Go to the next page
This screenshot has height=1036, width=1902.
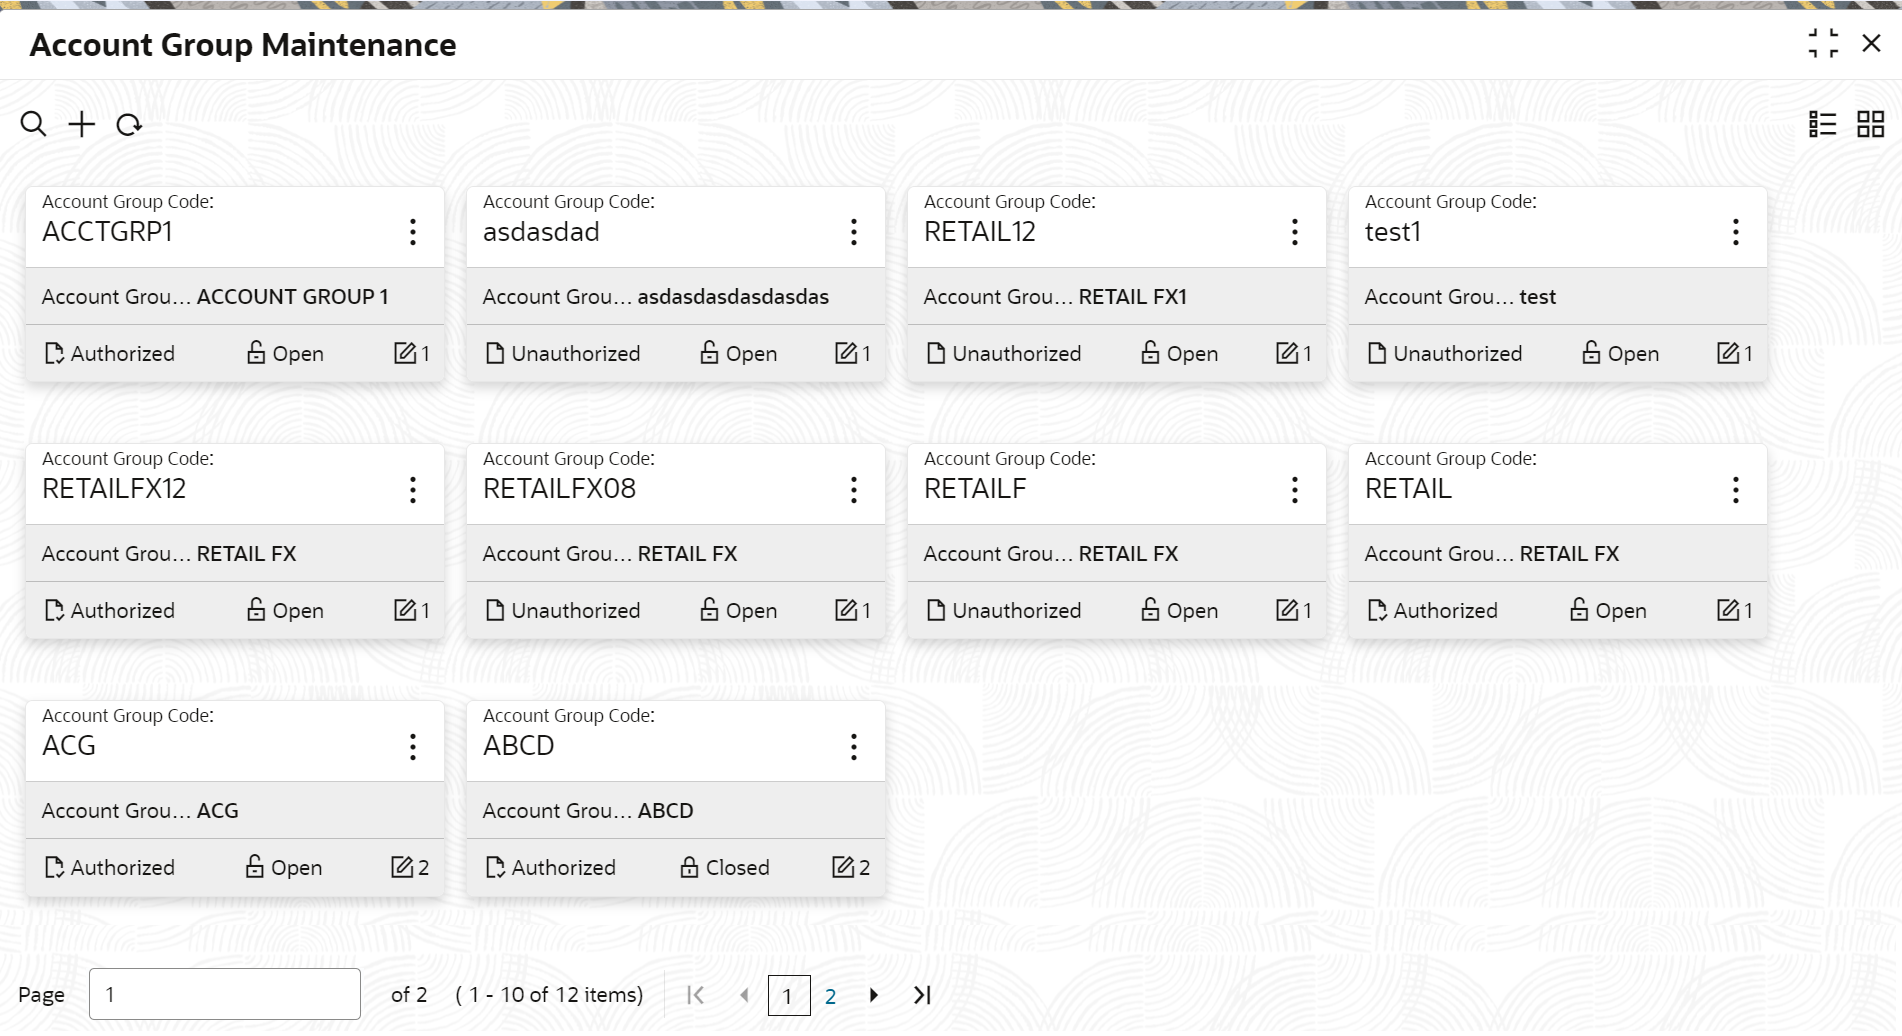pos(874,995)
